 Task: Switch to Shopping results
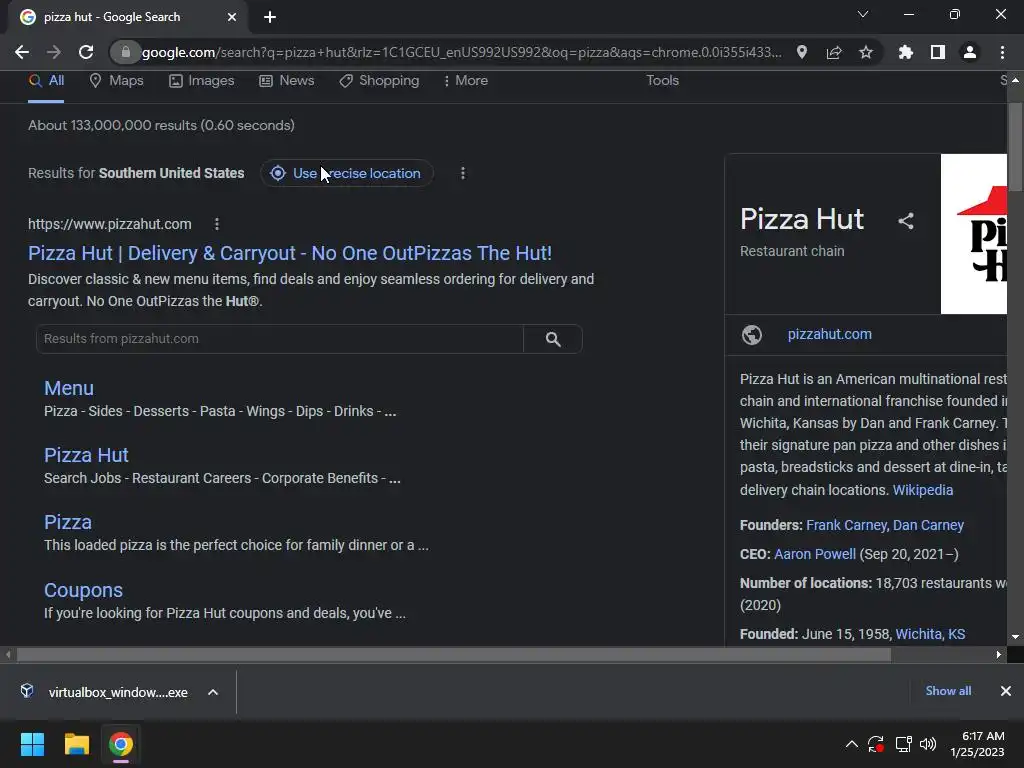click(x=379, y=80)
